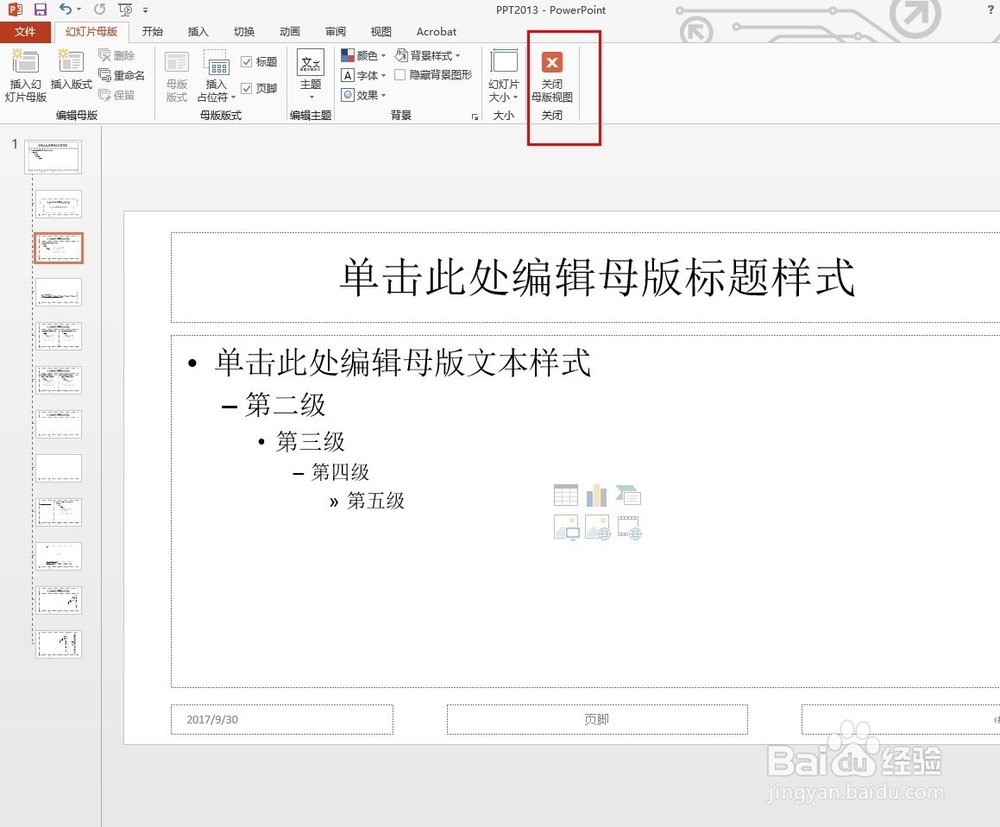Toggle 页脚 checkbox in ribbon

coord(247,89)
